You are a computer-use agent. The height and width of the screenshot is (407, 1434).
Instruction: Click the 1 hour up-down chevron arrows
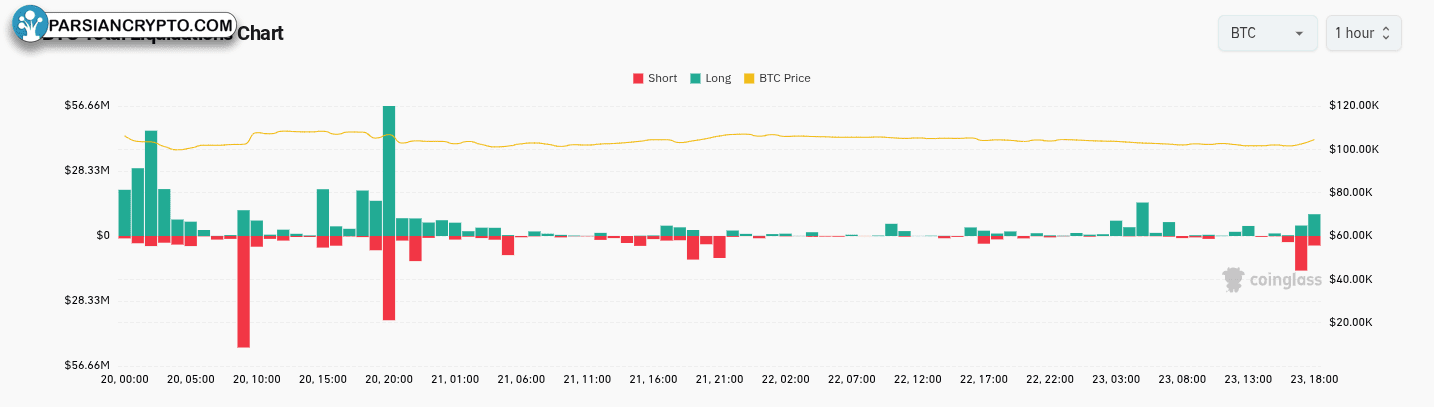[x=1386, y=33]
